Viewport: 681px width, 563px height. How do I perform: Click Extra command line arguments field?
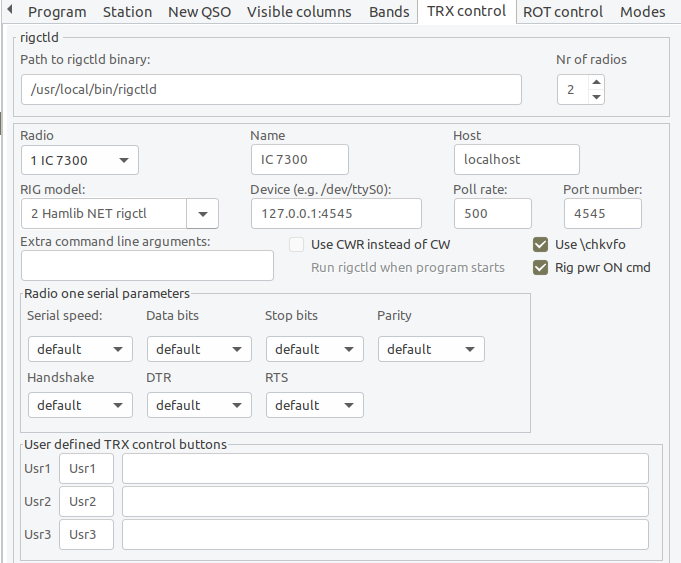point(147,265)
